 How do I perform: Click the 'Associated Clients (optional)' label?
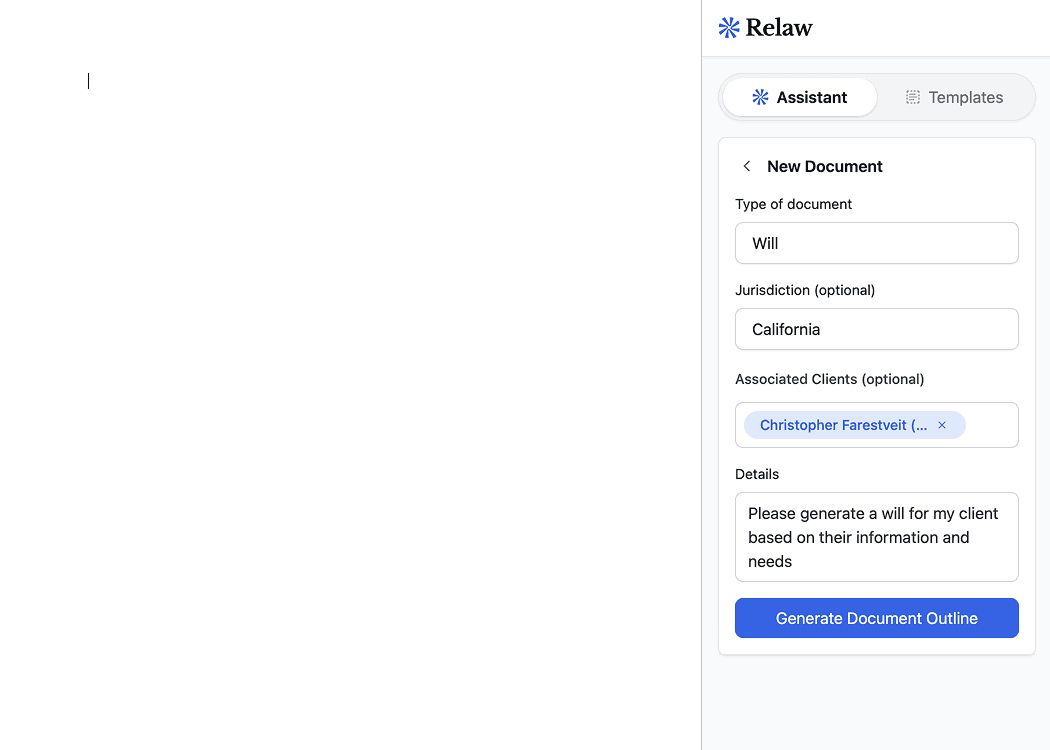point(829,379)
